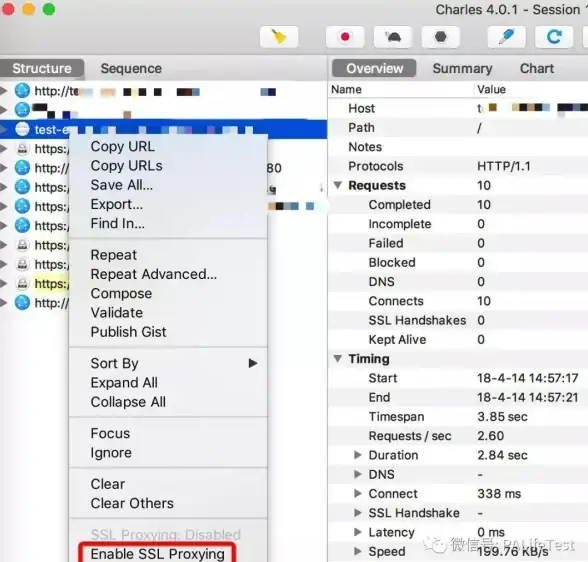Select the Requests / sec row
The image size is (588, 562).
[458, 436]
